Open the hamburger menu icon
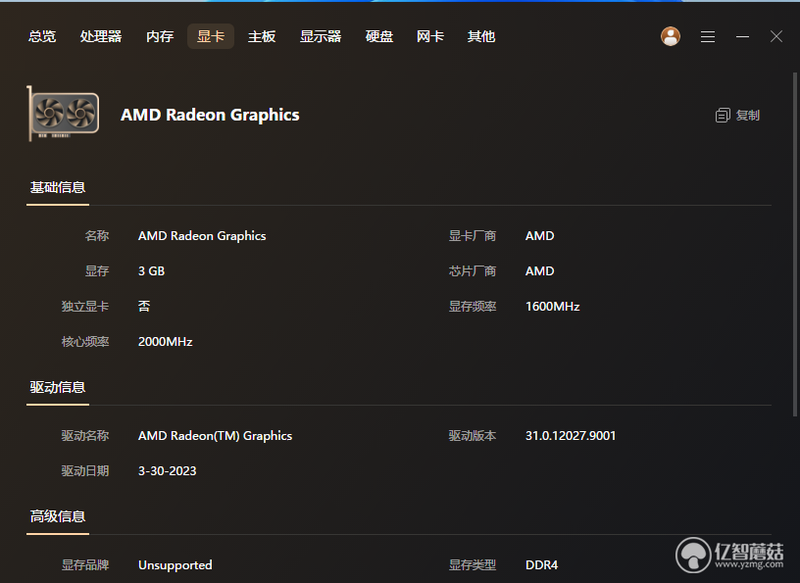 pyautogui.click(x=708, y=36)
